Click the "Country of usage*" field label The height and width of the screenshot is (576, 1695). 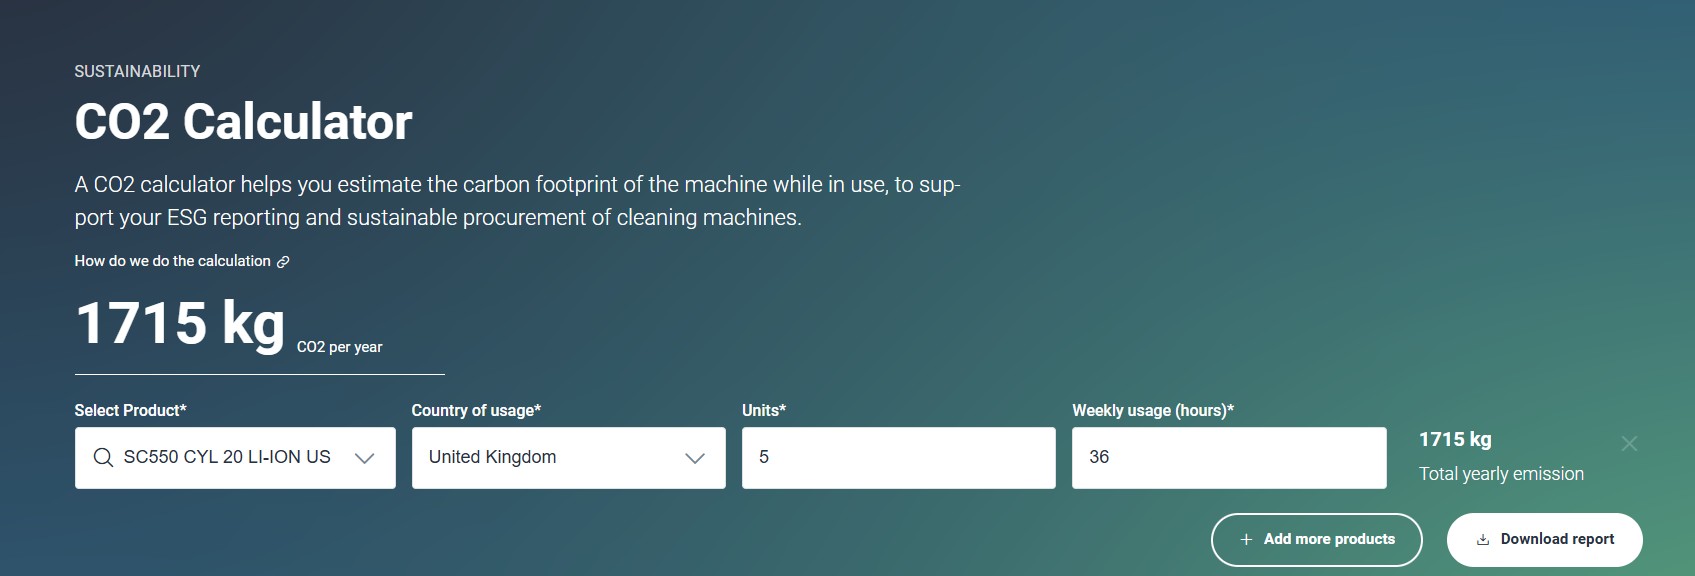(x=476, y=410)
